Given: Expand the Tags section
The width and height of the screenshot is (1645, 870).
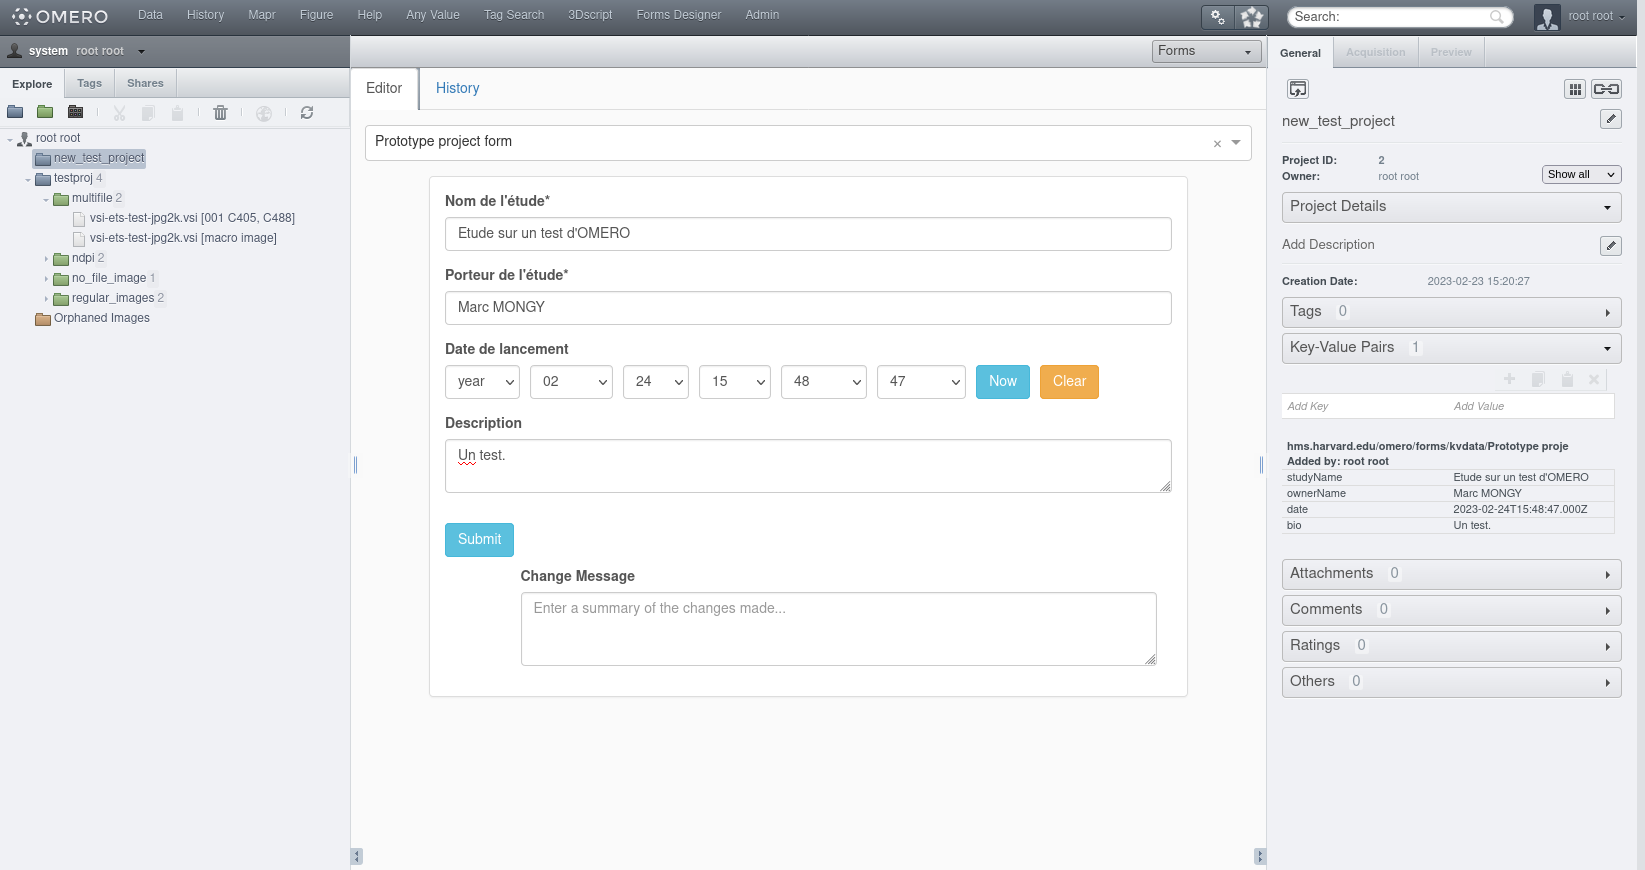Looking at the screenshot, I should (x=1451, y=312).
